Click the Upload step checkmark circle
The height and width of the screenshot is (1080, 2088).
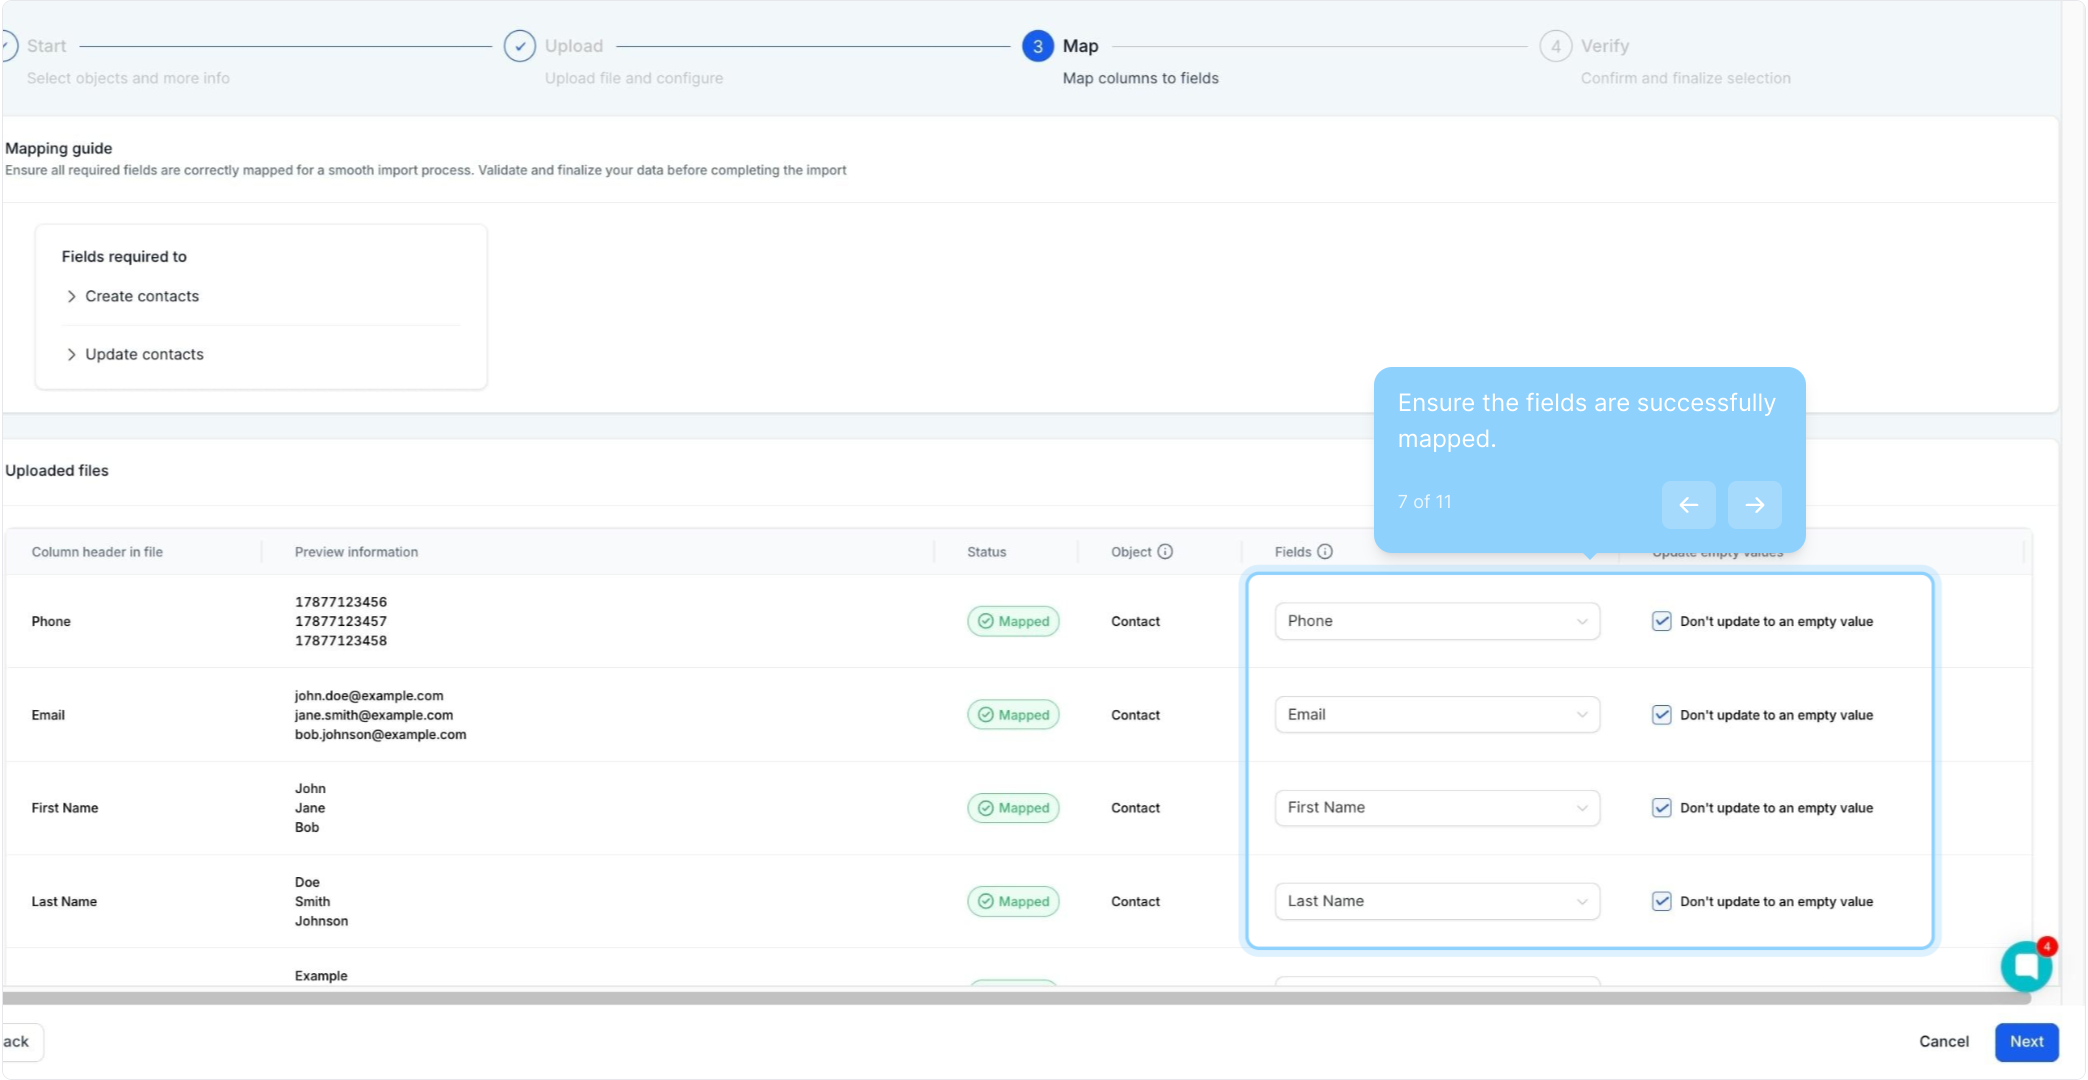tap(520, 46)
